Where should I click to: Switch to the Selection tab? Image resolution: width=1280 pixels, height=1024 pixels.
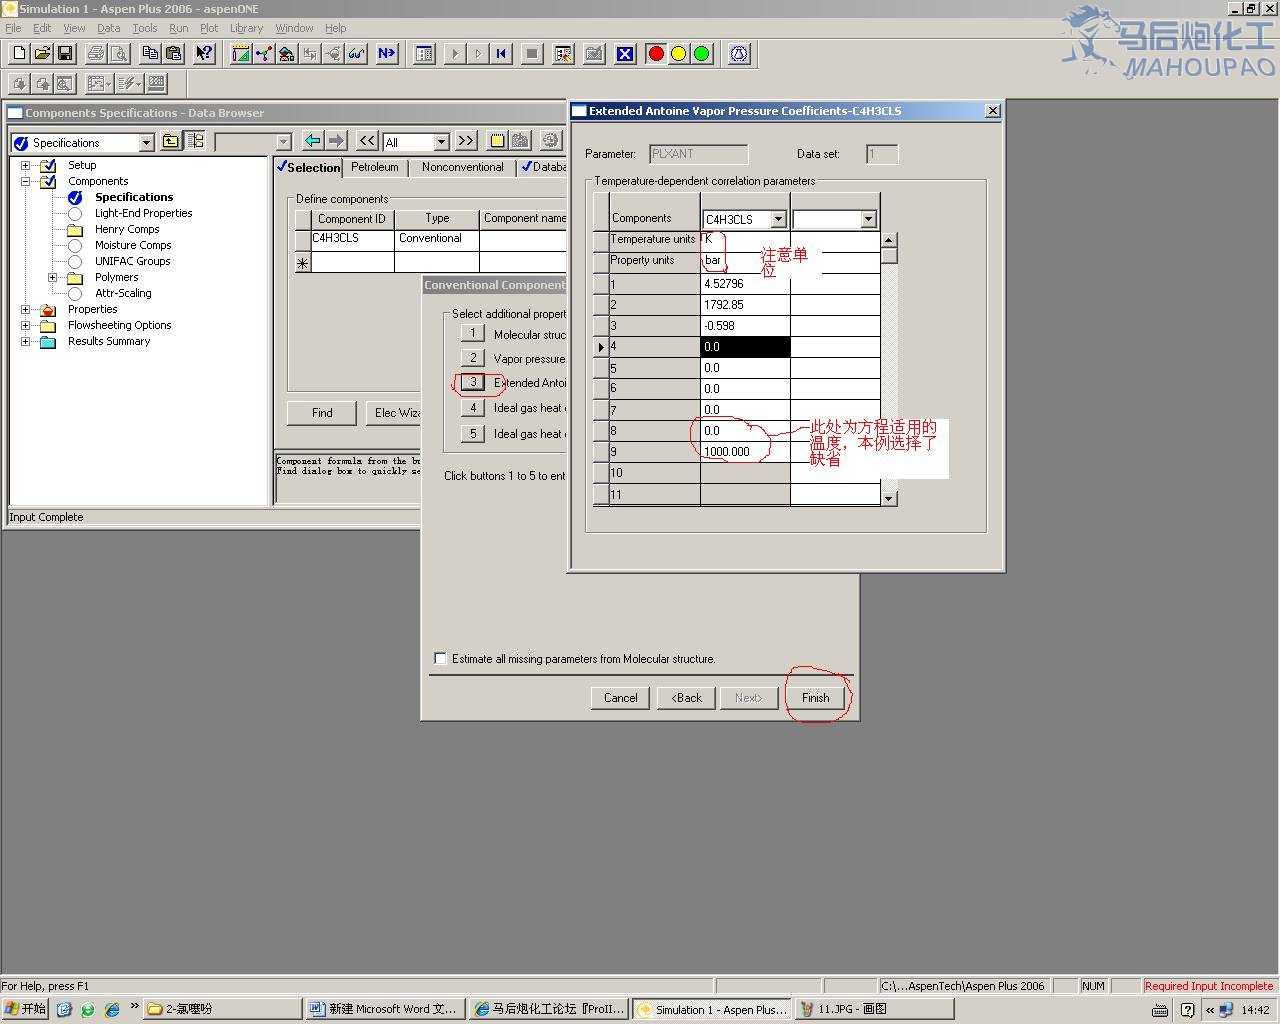[x=309, y=167]
